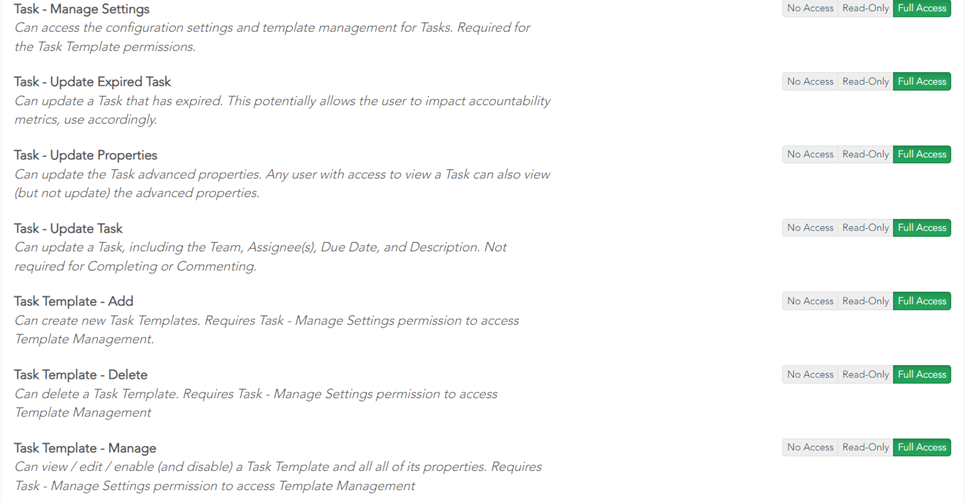Image resolution: width=975 pixels, height=502 pixels.
Task: Choose No Access for Task - Update Expired Task
Action: (x=810, y=81)
